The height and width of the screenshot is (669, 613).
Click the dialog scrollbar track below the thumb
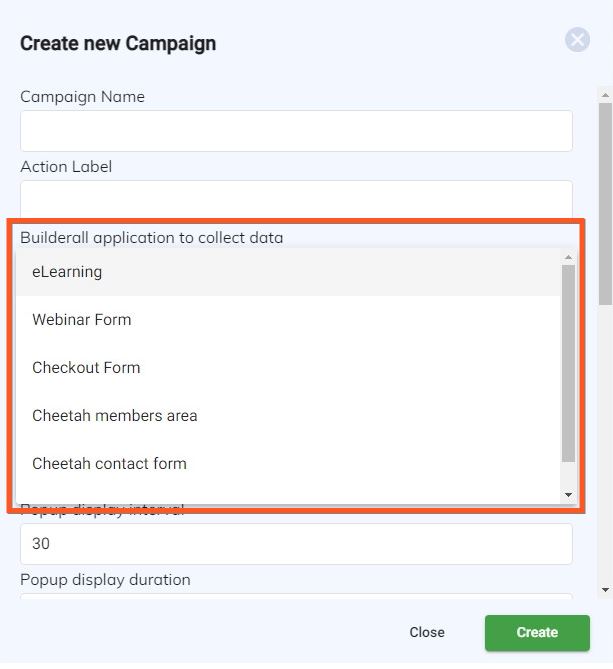click(605, 444)
